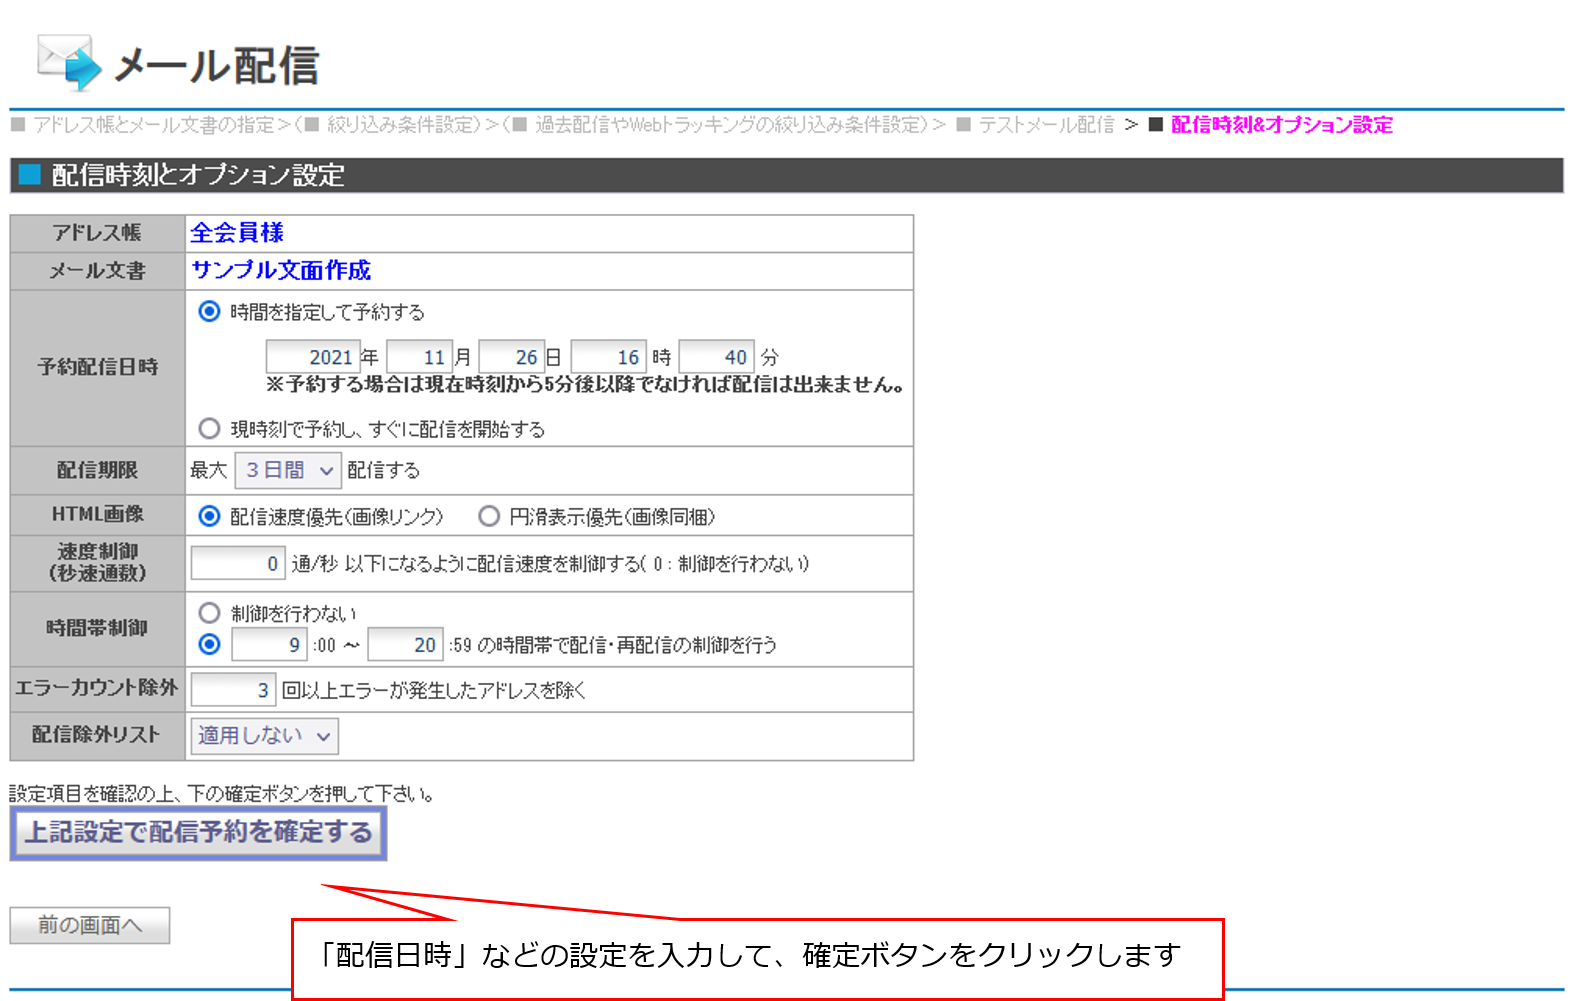
Task: Select 配信速度優先(画像リンク) radio option
Action: [x=209, y=516]
